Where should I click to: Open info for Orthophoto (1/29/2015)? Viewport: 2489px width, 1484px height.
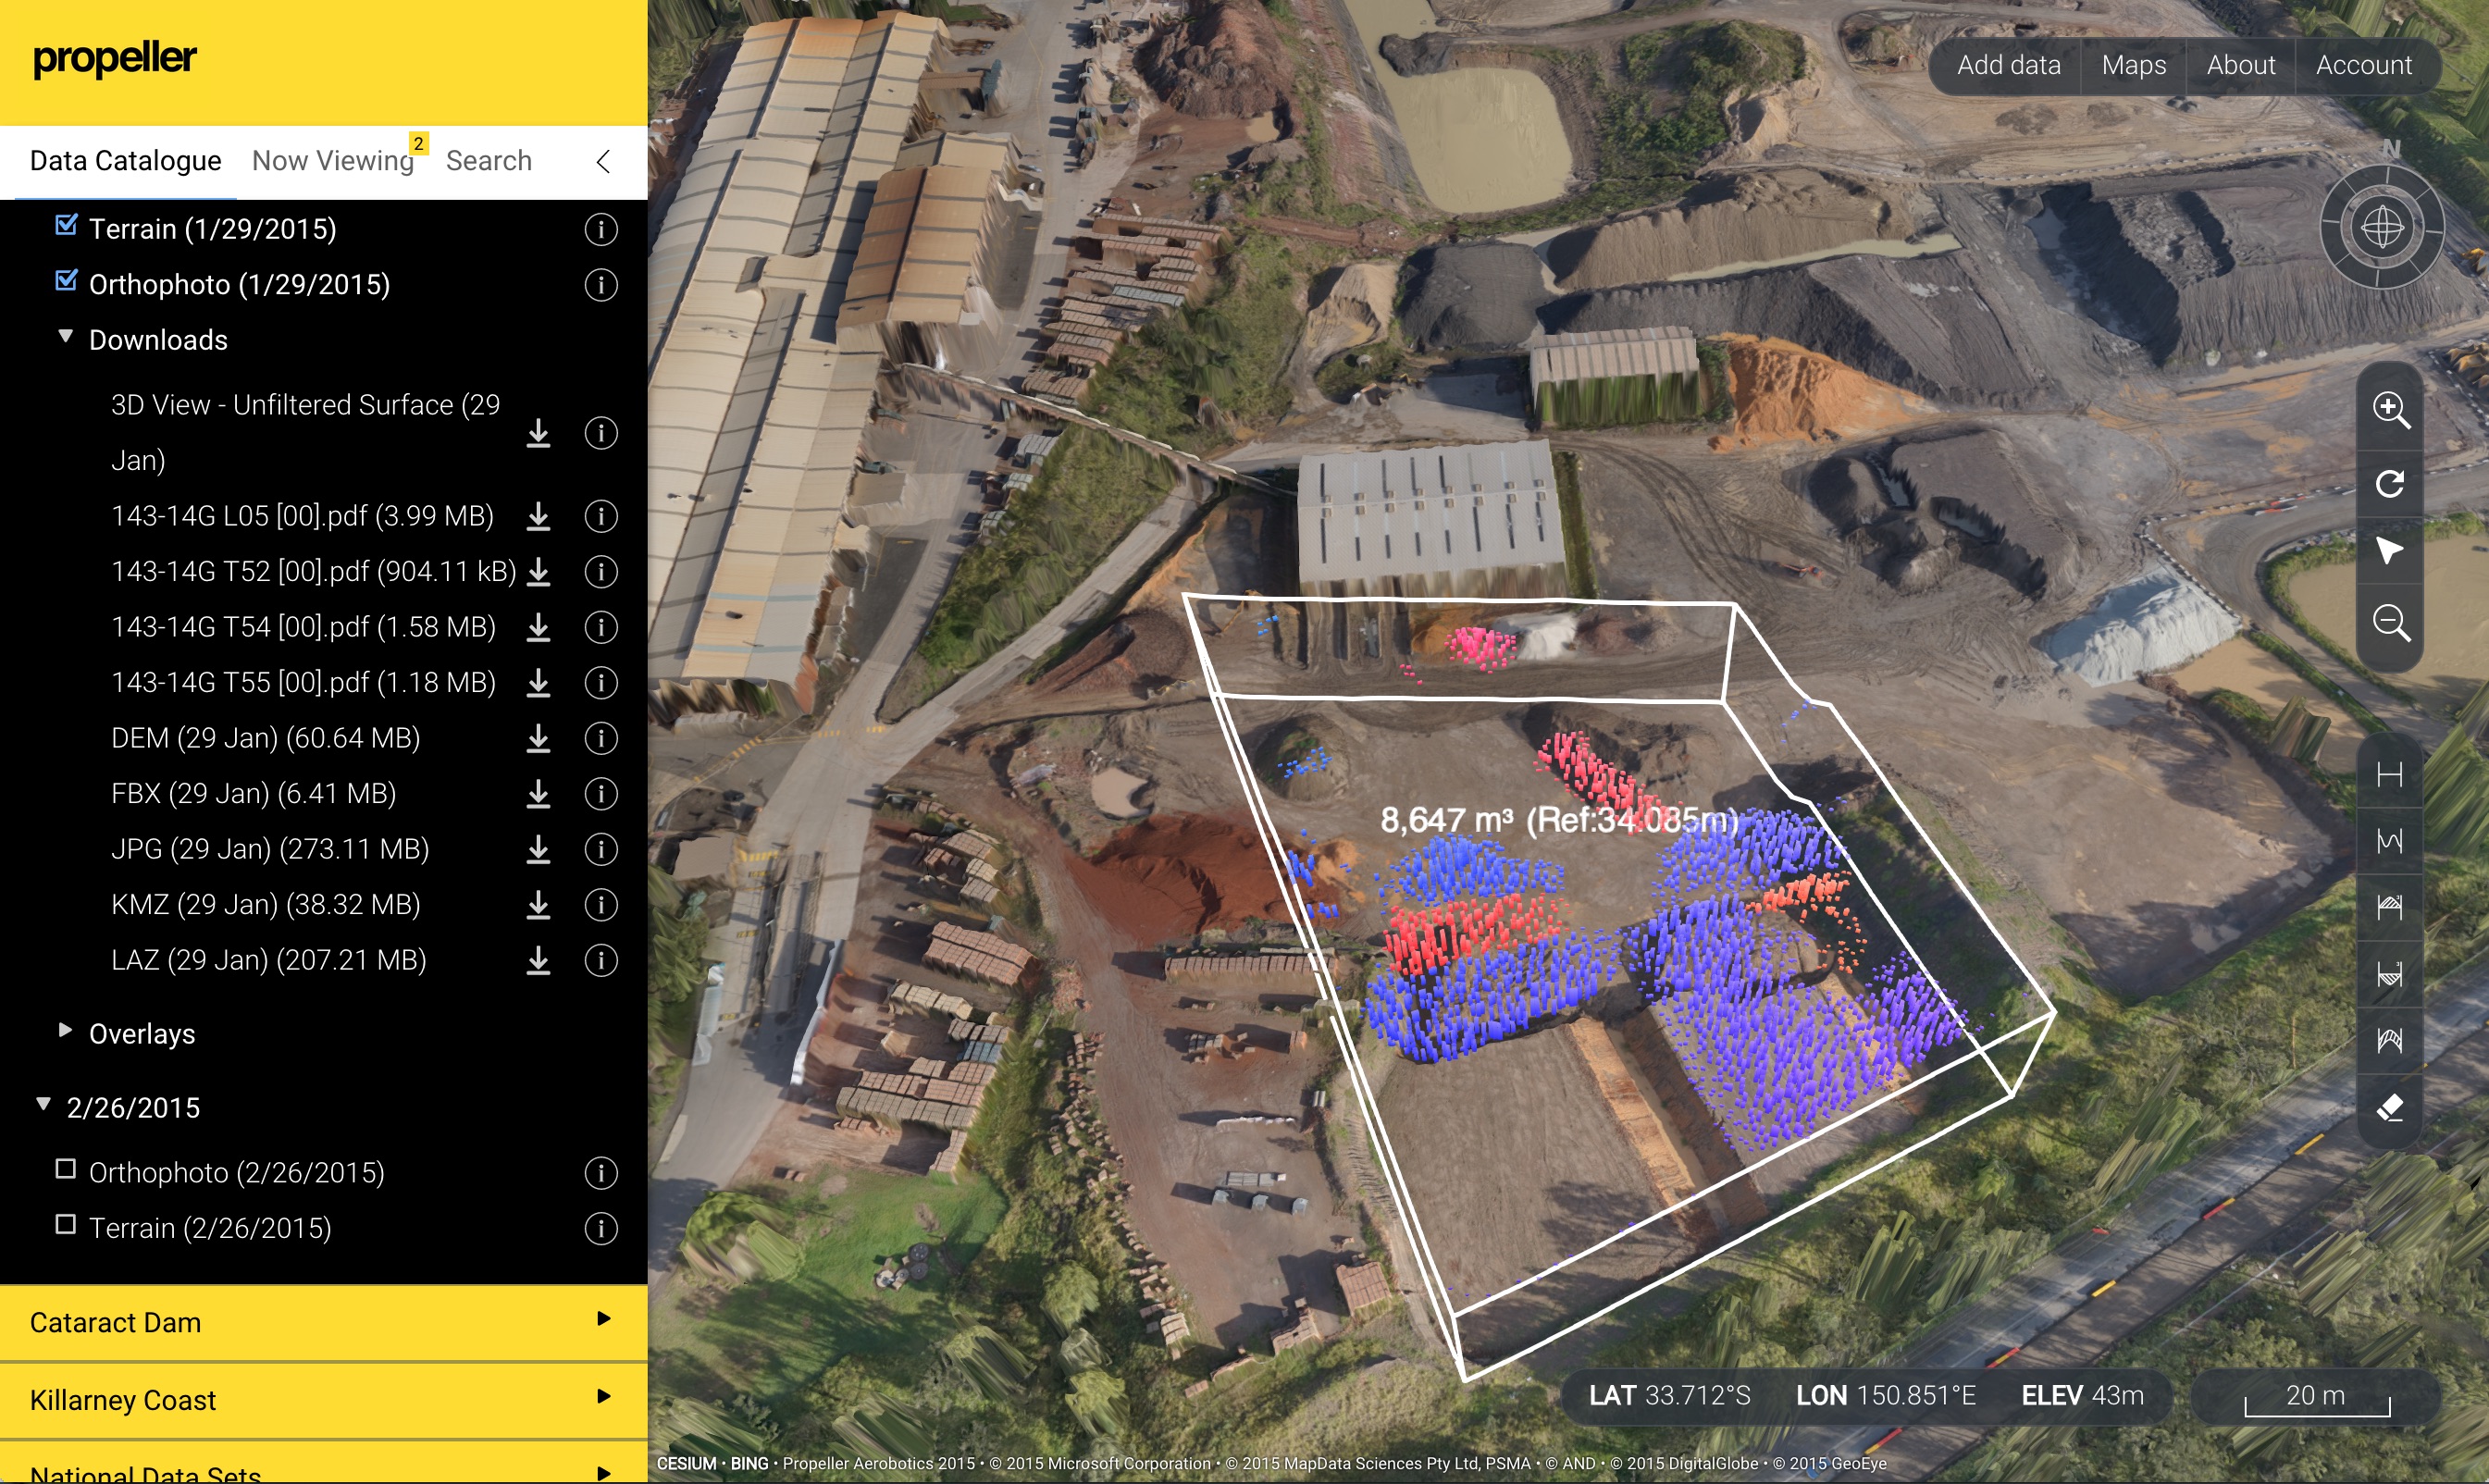[x=600, y=285]
